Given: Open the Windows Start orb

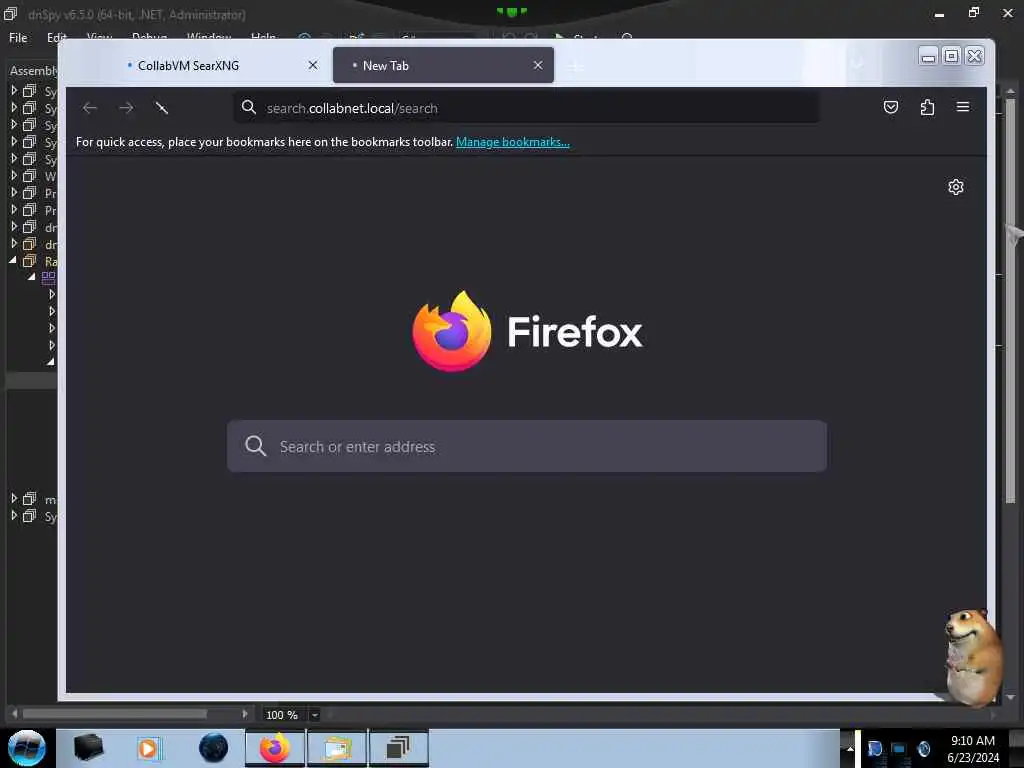Looking at the screenshot, I should pyautogui.click(x=27, y=748).
